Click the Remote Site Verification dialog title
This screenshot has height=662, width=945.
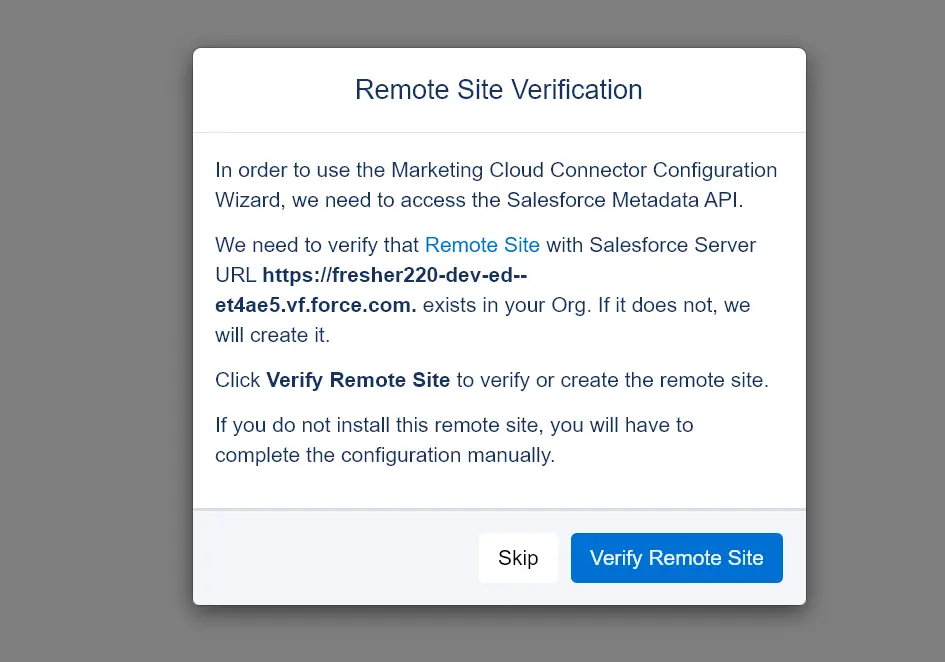coord(498,90)
